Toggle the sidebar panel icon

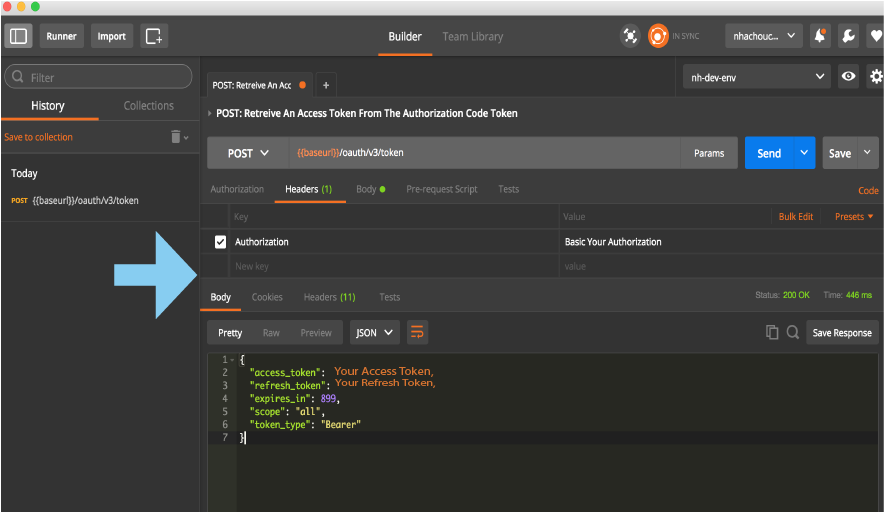click(x=19, y=36)
